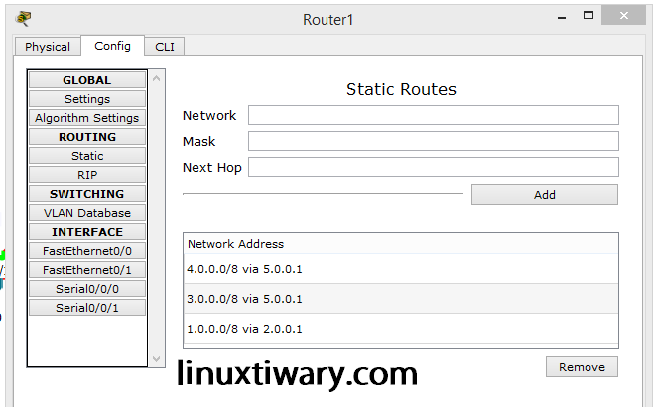This screenshot has height=407, width=653.
Task: Configure the Serial0/0/1 interface
Action: click(87, 308)
